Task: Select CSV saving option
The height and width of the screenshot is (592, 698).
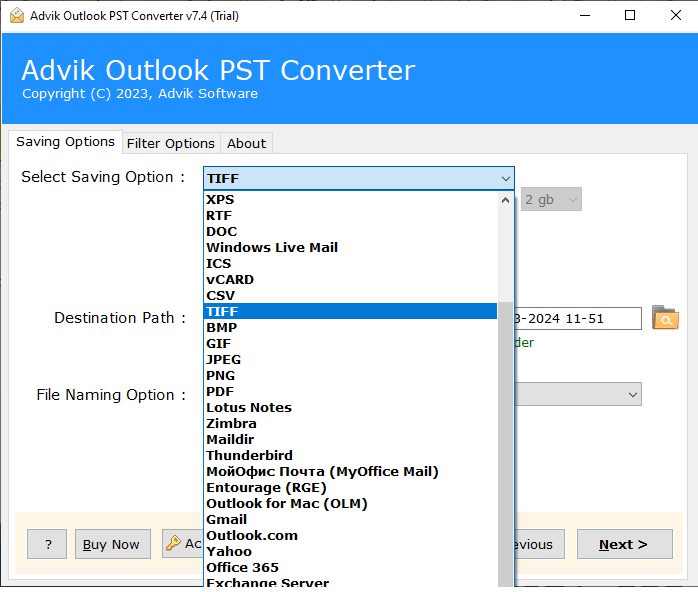Action: 350,296
